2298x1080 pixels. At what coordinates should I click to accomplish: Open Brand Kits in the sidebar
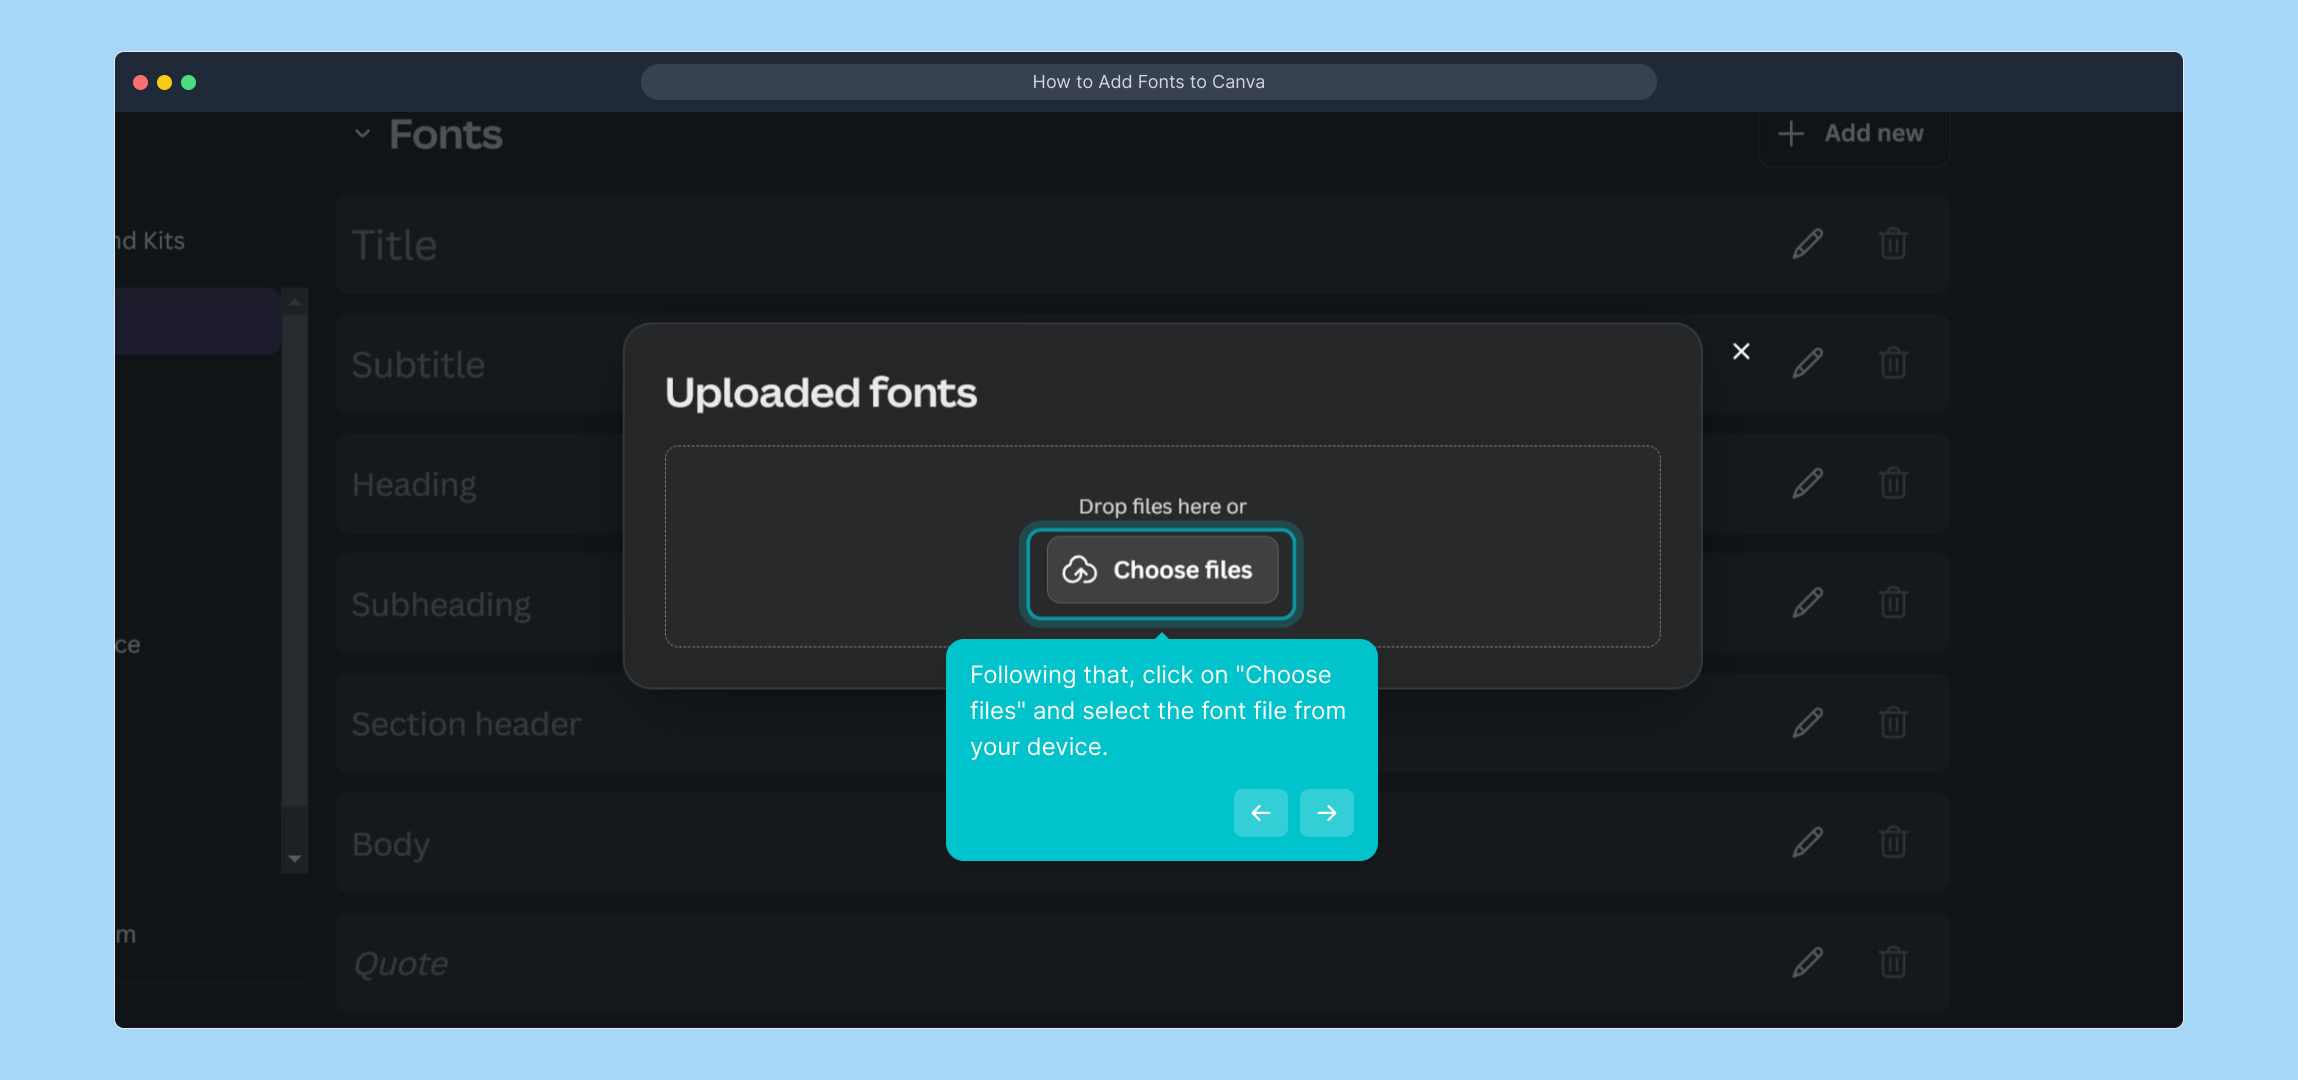point(148,240)
